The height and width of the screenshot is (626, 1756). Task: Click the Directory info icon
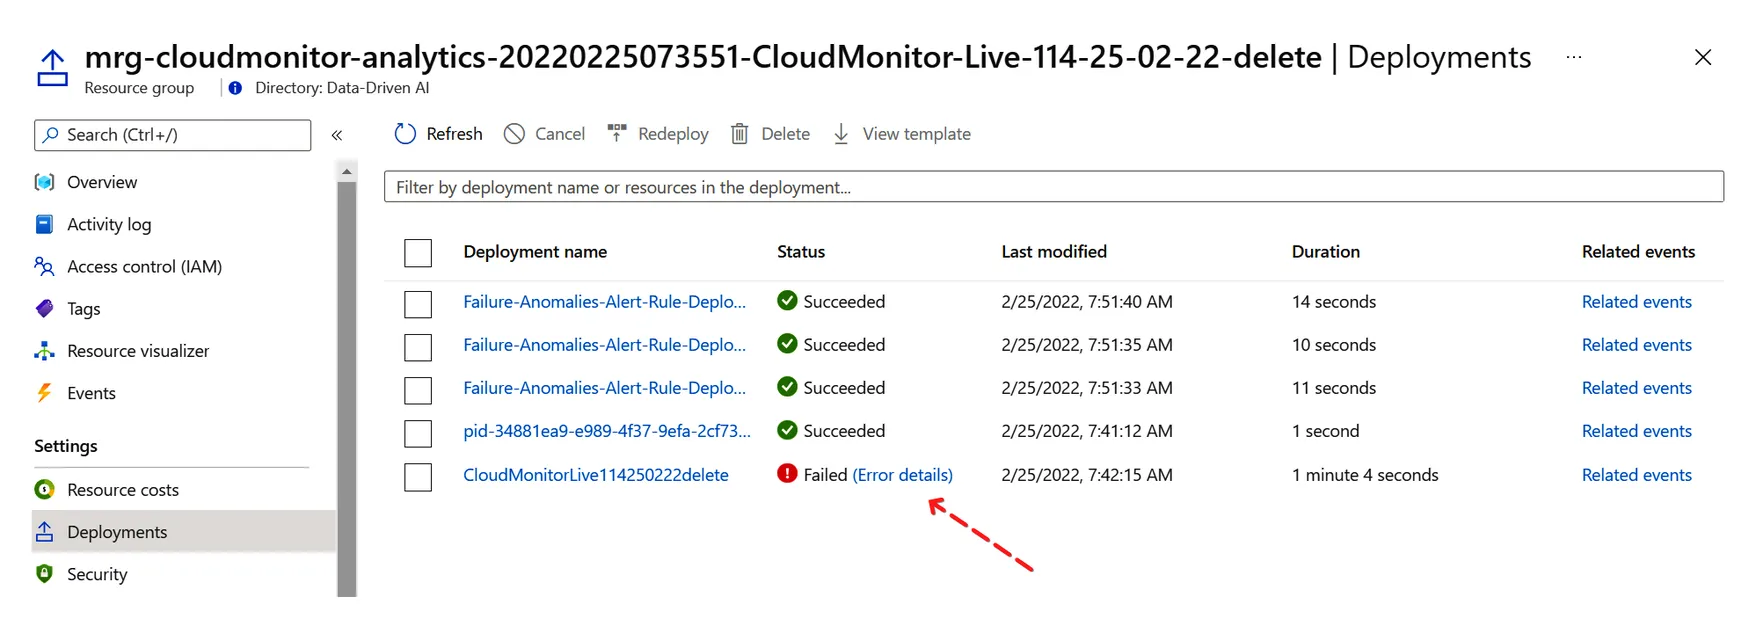pos(235,88)
